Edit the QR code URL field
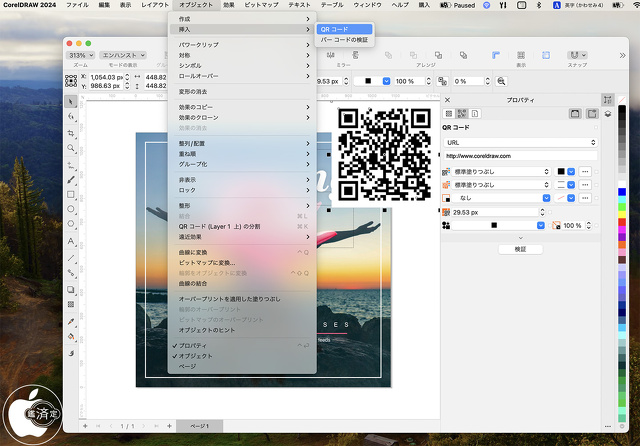Image resolution: width=640 pixels, height=446 pixels. tap(520, 156)
